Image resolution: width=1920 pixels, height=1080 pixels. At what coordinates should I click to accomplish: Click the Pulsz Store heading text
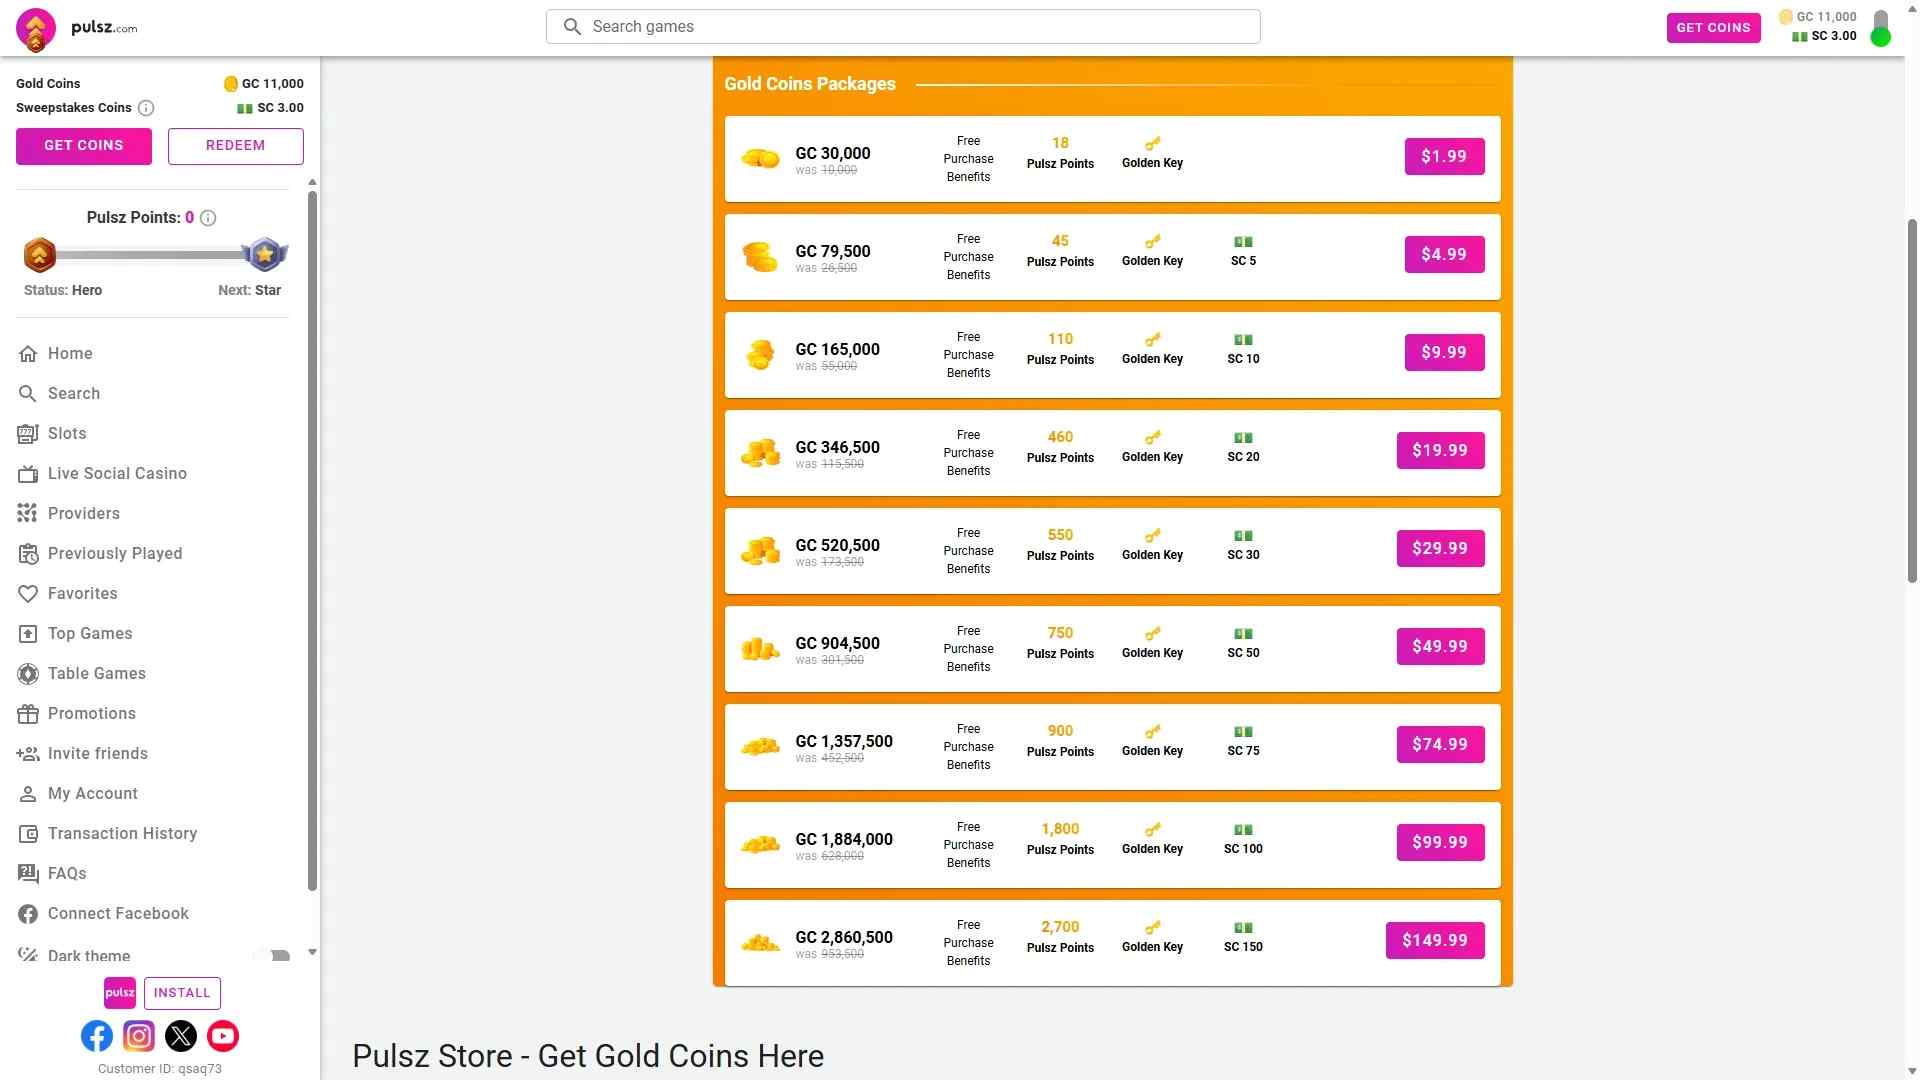tap(588, 1057)
